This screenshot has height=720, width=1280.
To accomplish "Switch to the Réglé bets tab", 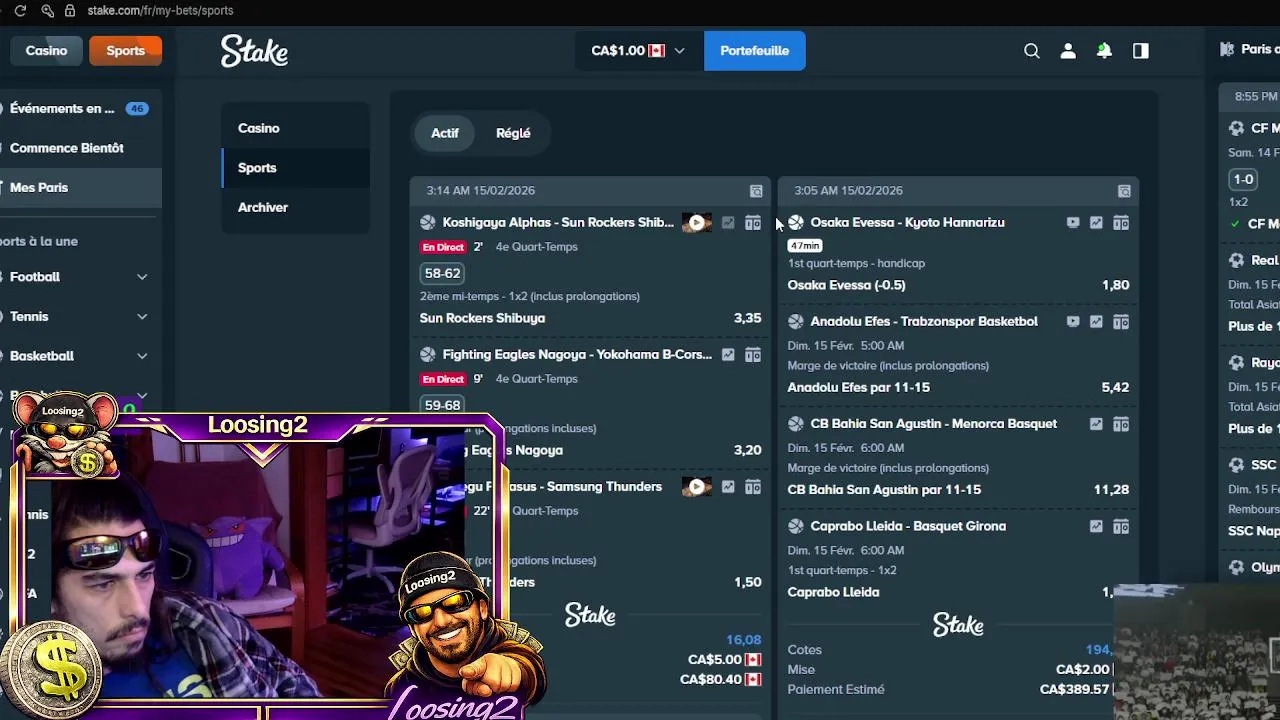I will pos(513,133).
